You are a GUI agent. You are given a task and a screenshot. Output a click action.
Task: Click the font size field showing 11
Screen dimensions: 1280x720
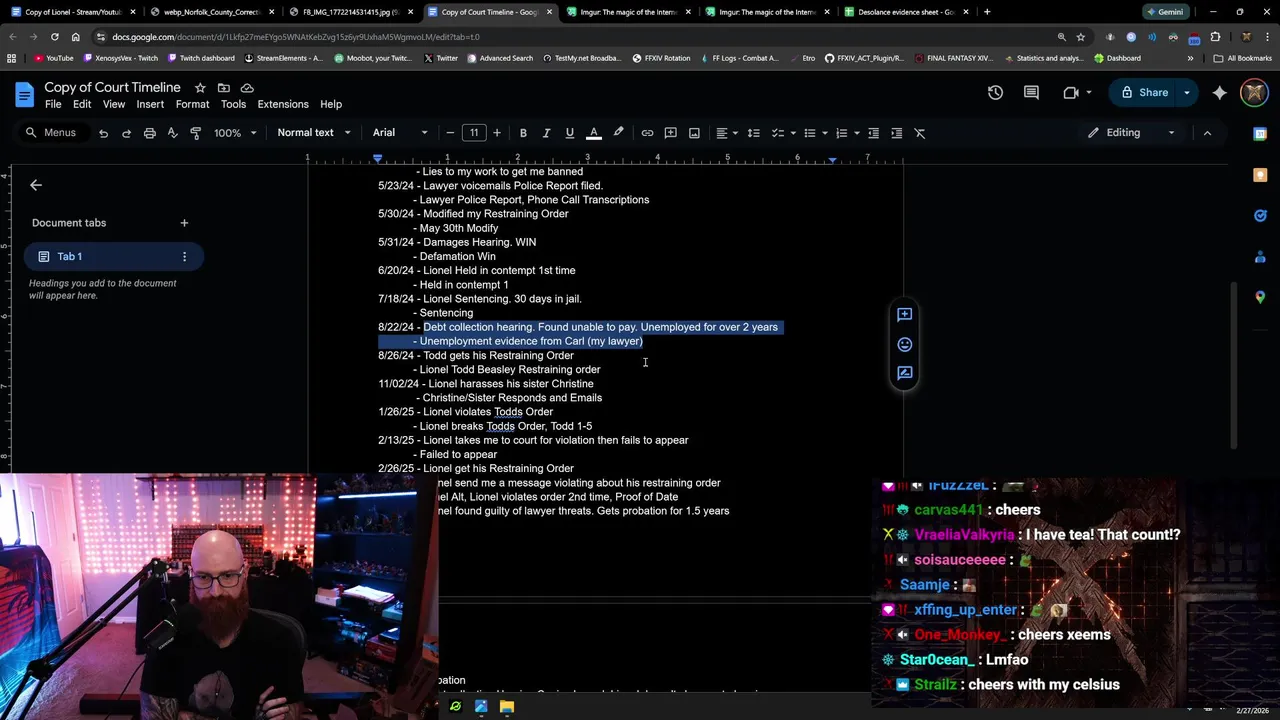click(474, 133)
